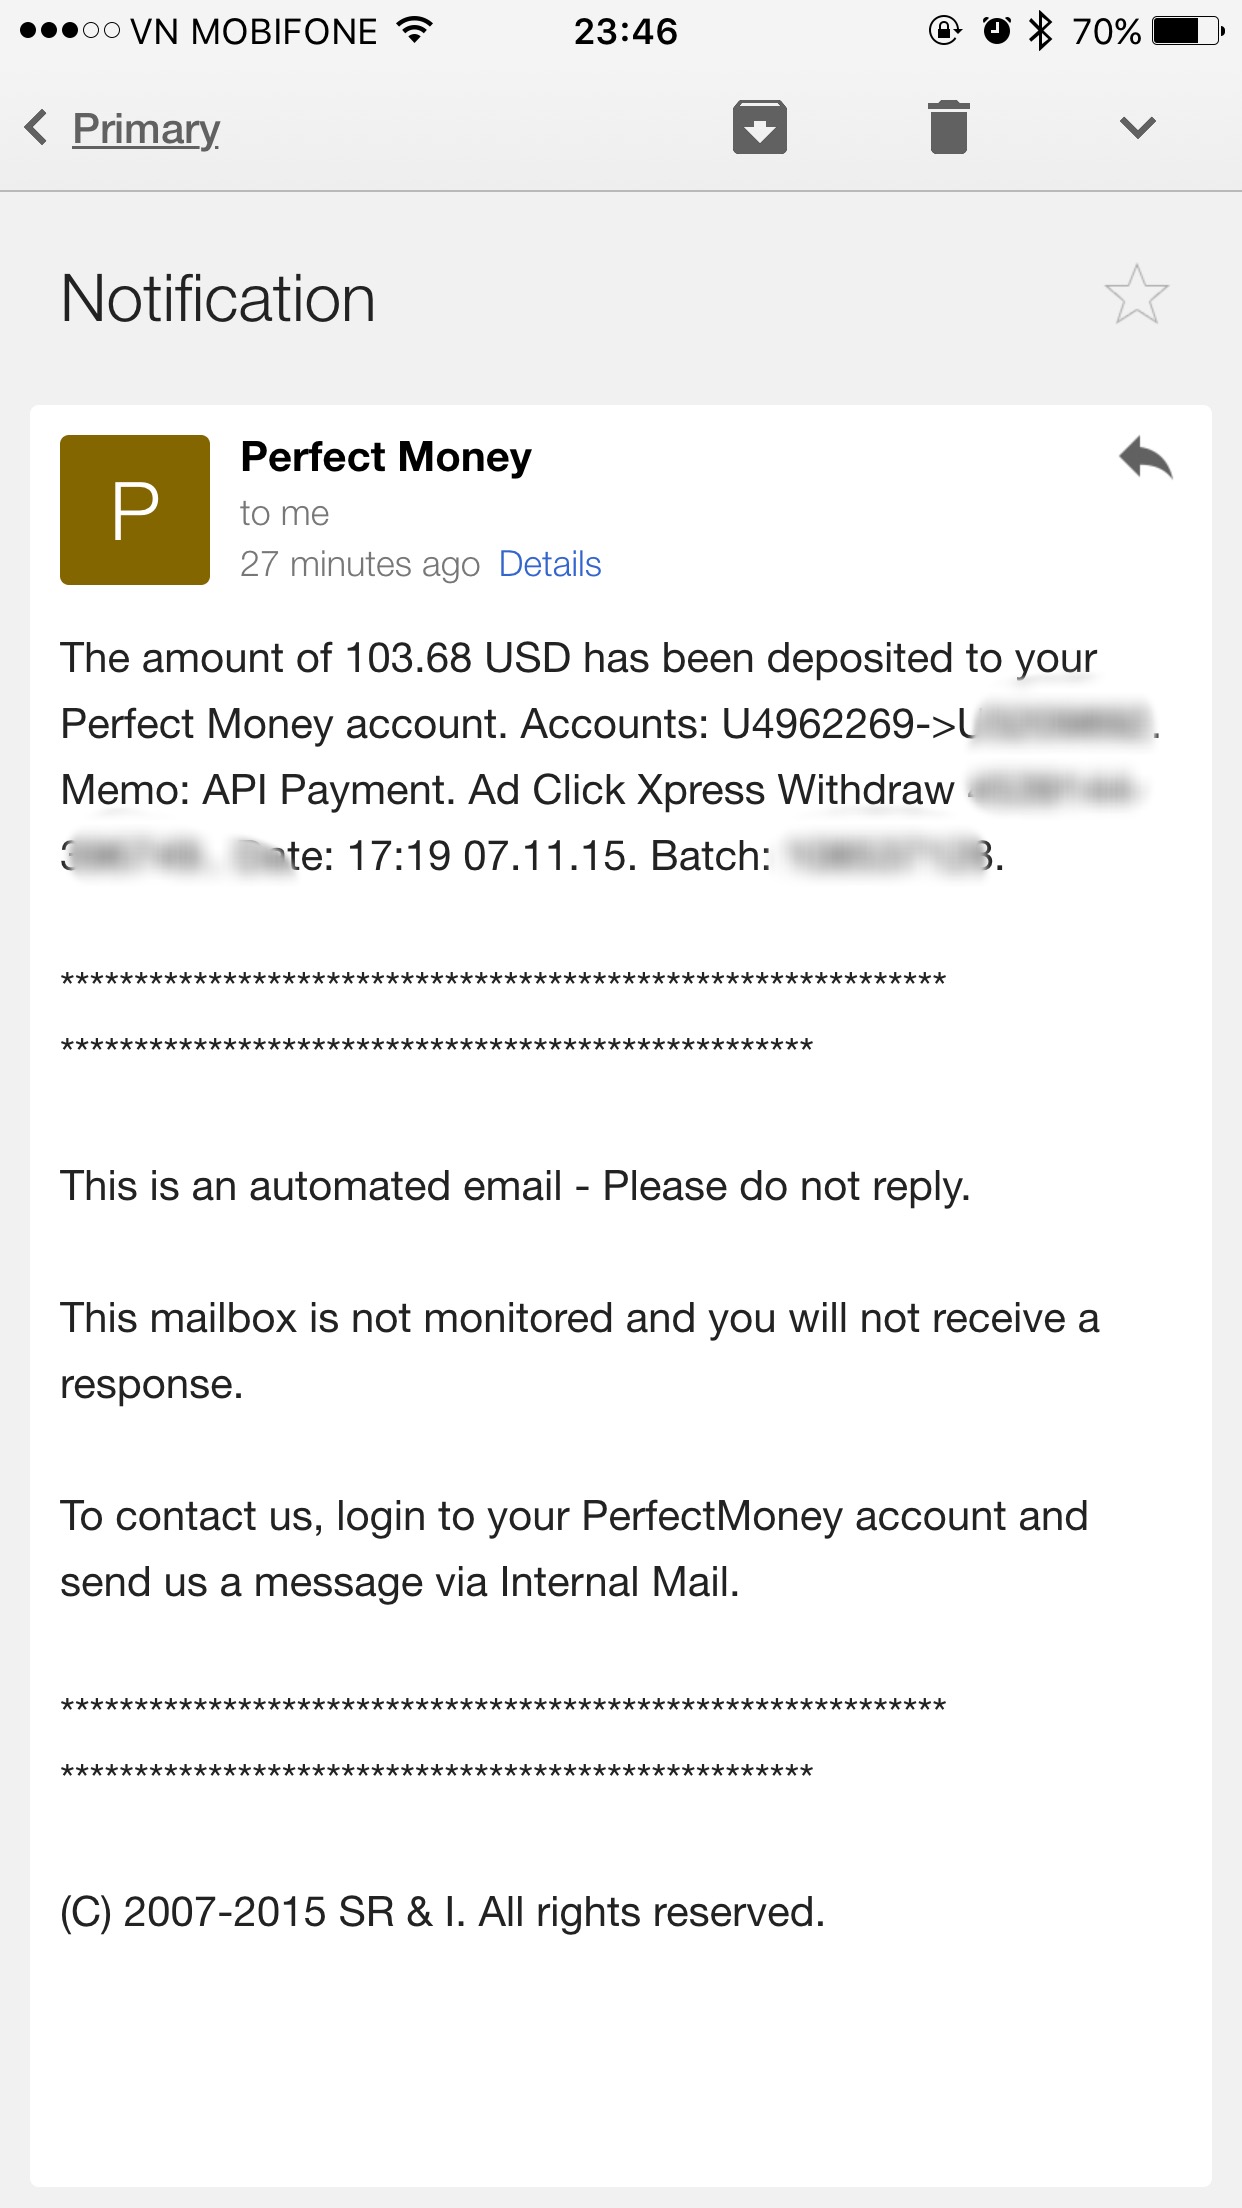The width and height of the screenshot is (1242, 2208).
Task: Expand the "to me" recipient line
Action: pos(284,513)
